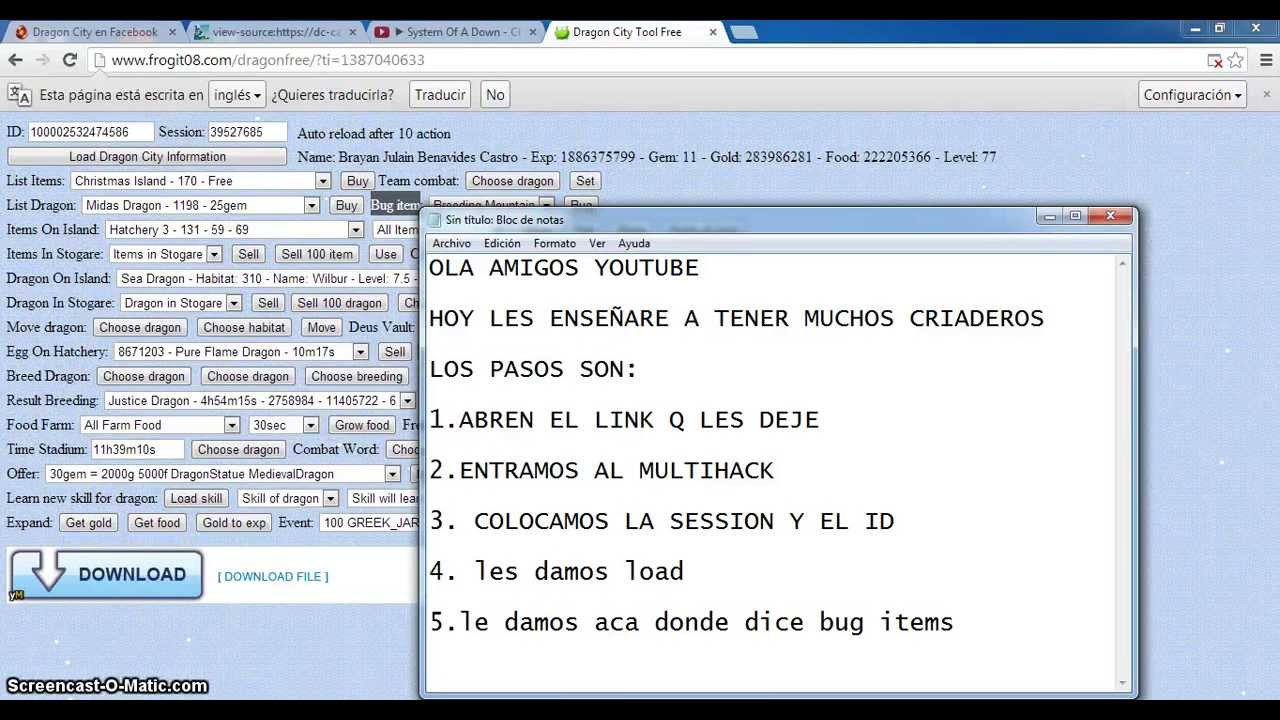Click the big DOWNLOAD arrow banner
The width and height of the screenshot is (1280, 720).
[x=106, y=575]
